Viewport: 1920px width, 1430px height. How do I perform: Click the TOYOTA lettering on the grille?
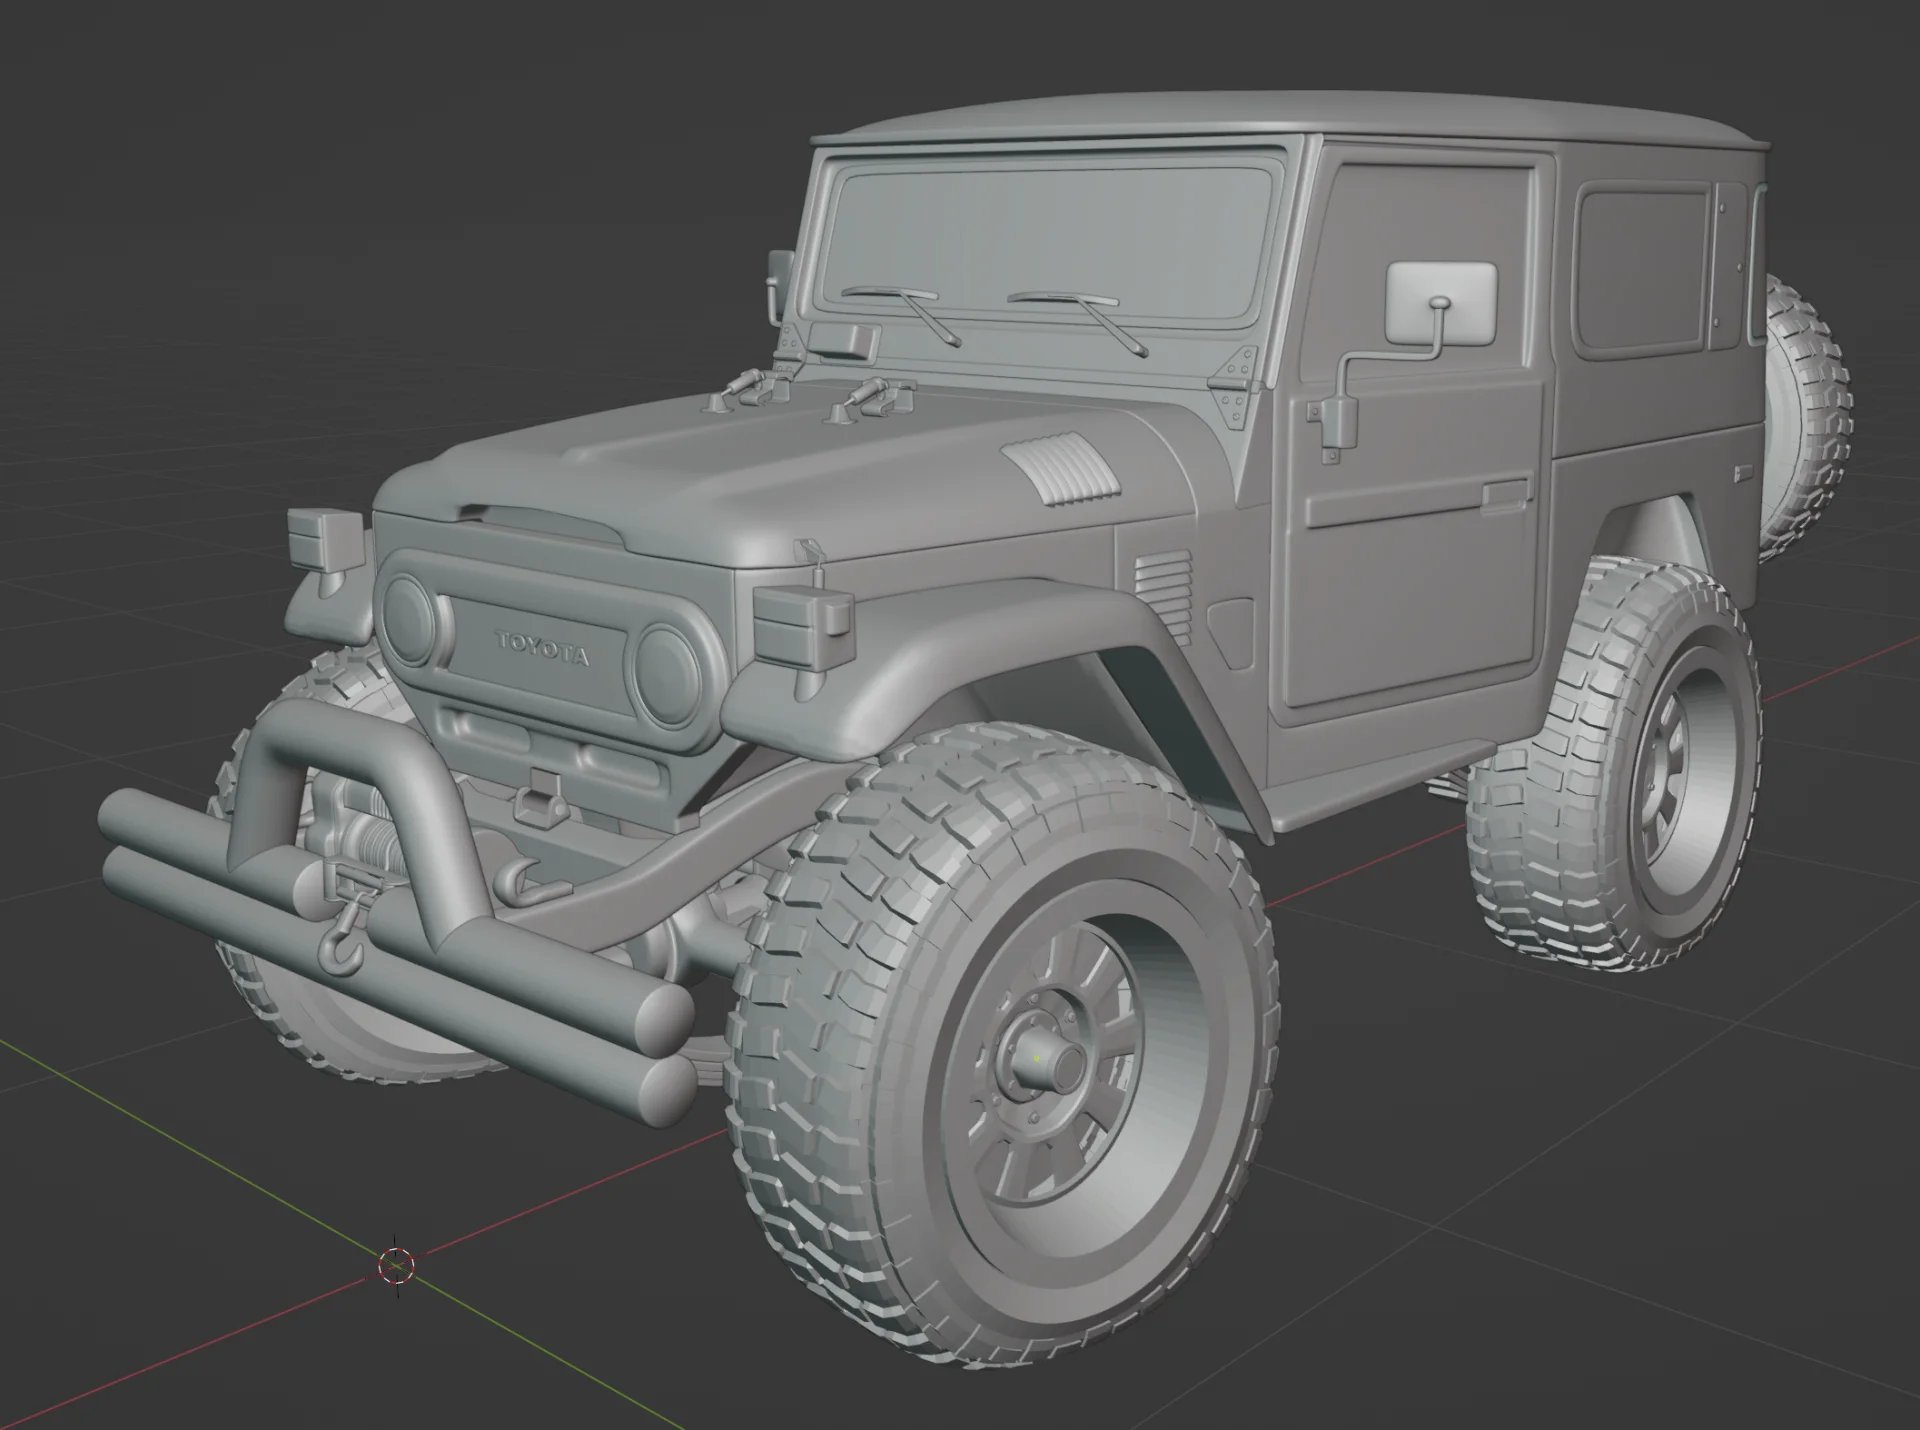tap(542, 649)
